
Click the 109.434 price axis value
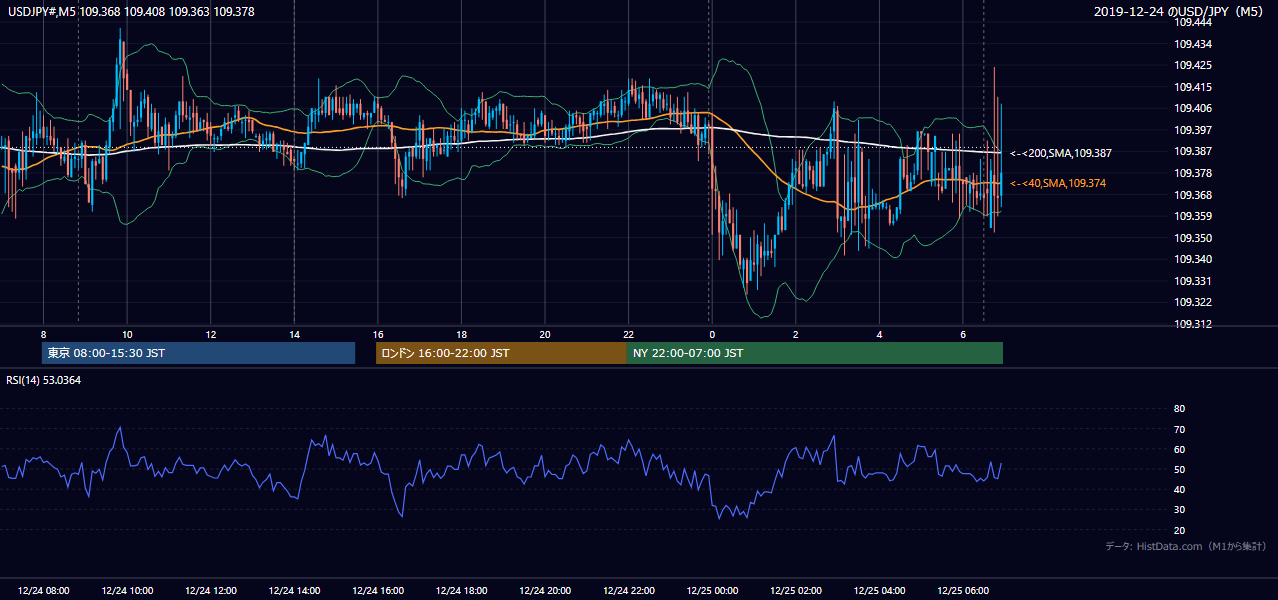(x=1193, y=44)
